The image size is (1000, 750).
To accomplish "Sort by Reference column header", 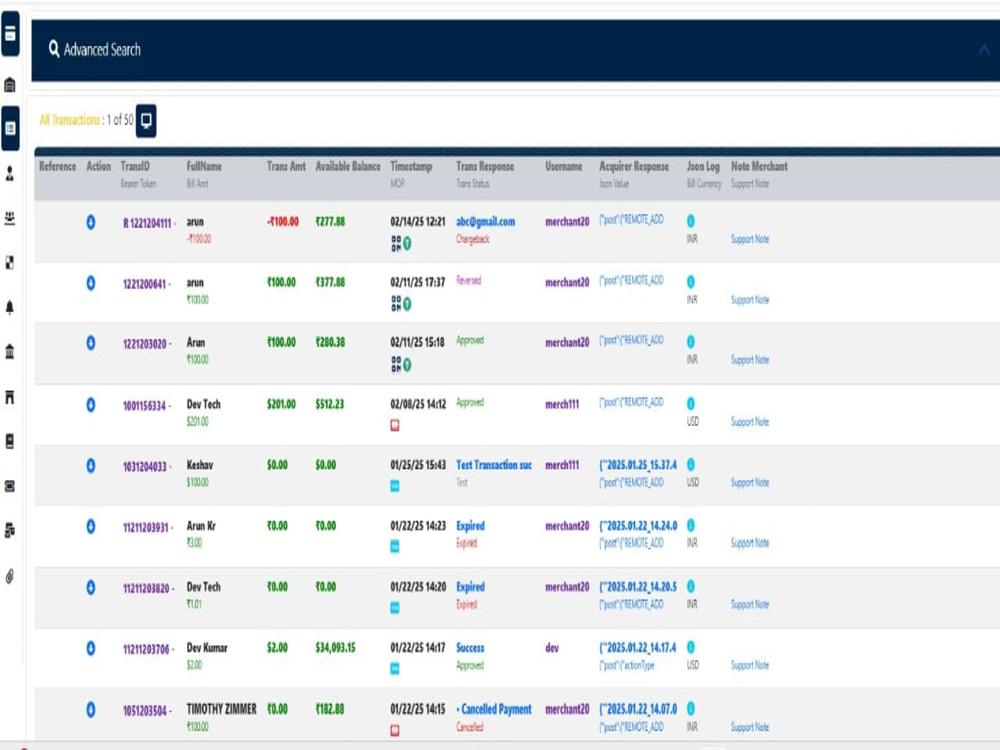I will (x=57, y=166).
